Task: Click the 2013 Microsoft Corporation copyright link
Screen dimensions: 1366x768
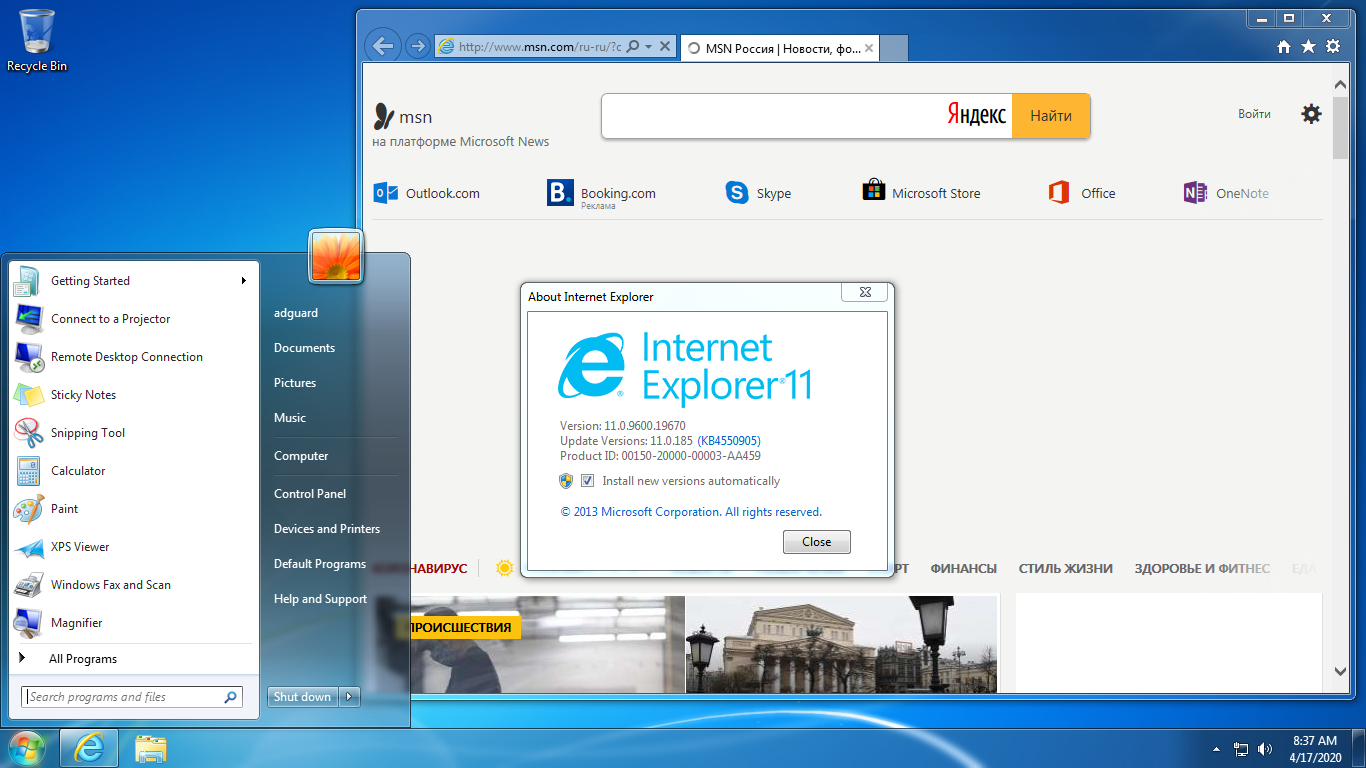Action: tap(691, 512)
